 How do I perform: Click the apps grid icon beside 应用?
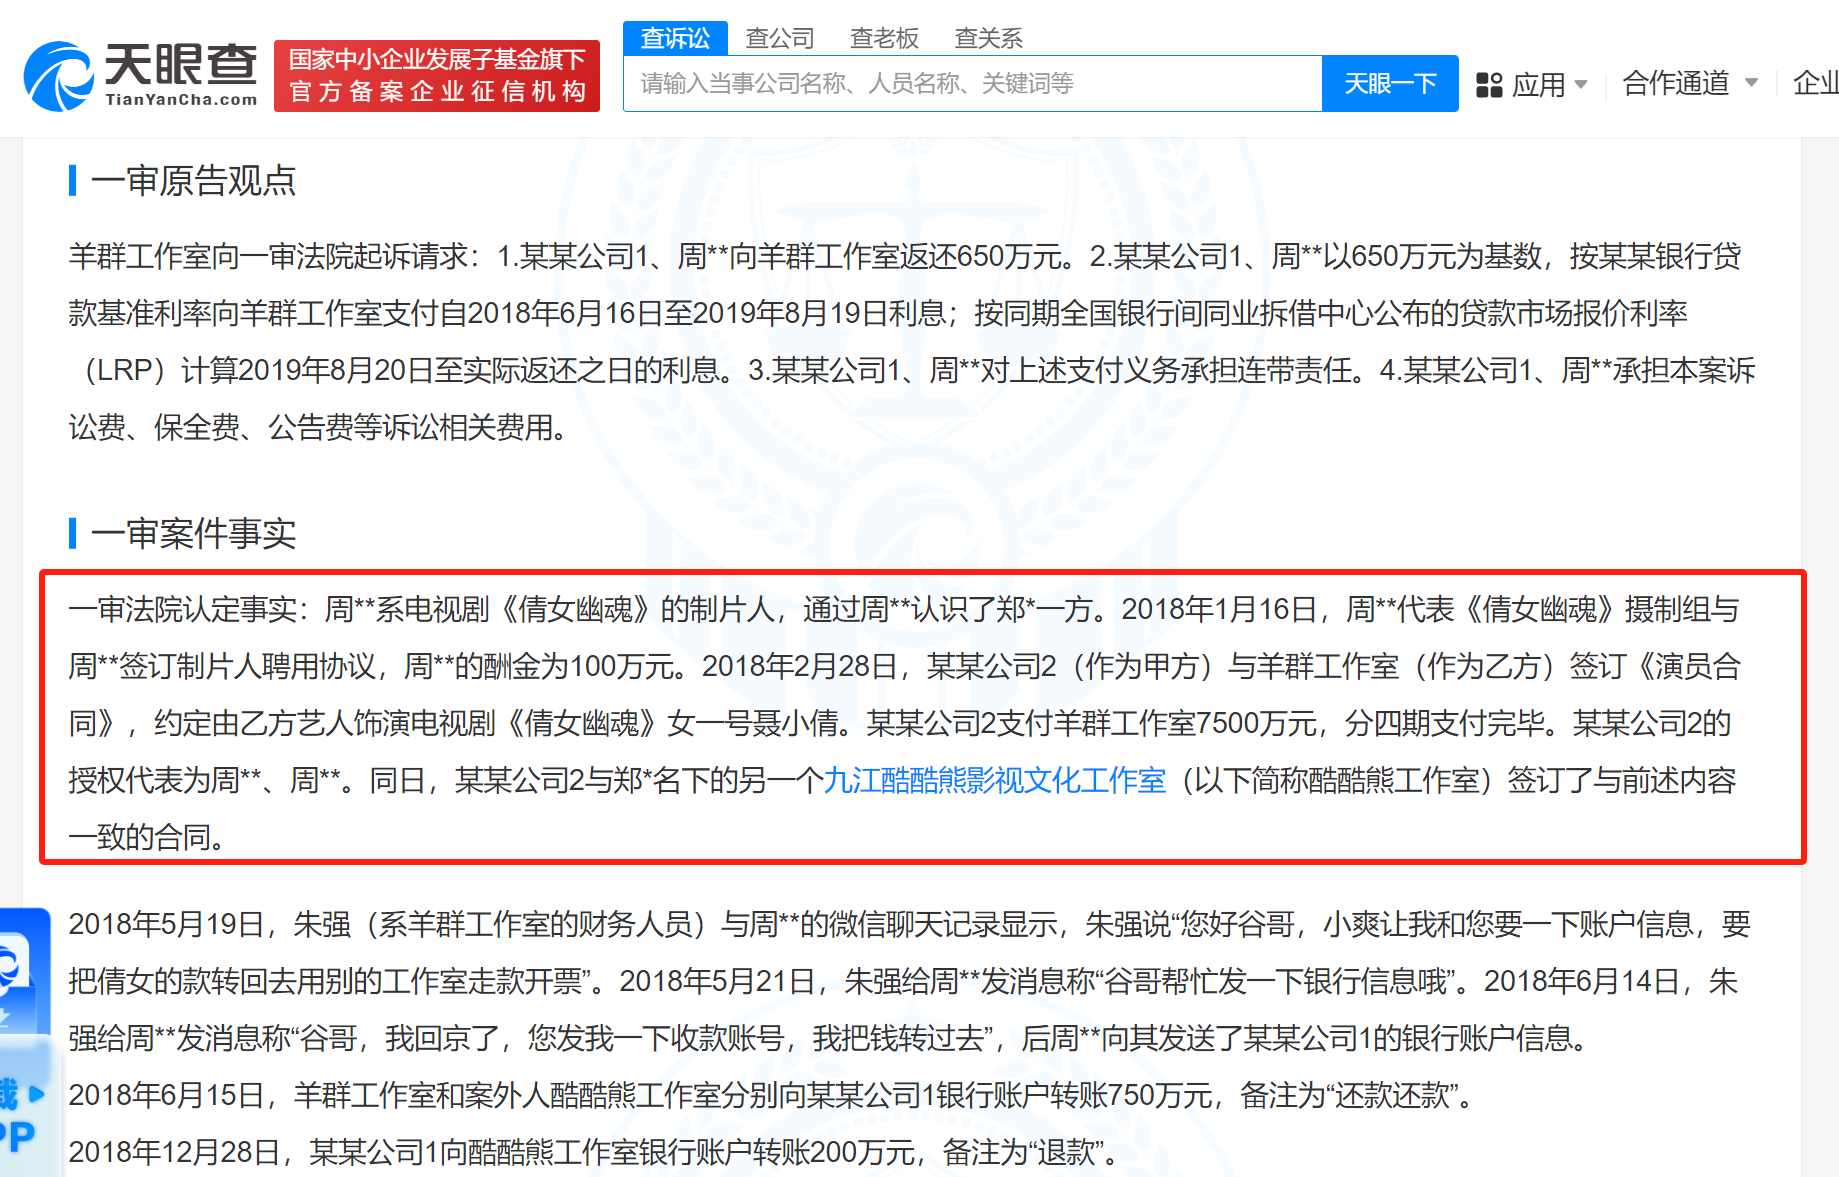(x=1489, y=84)
